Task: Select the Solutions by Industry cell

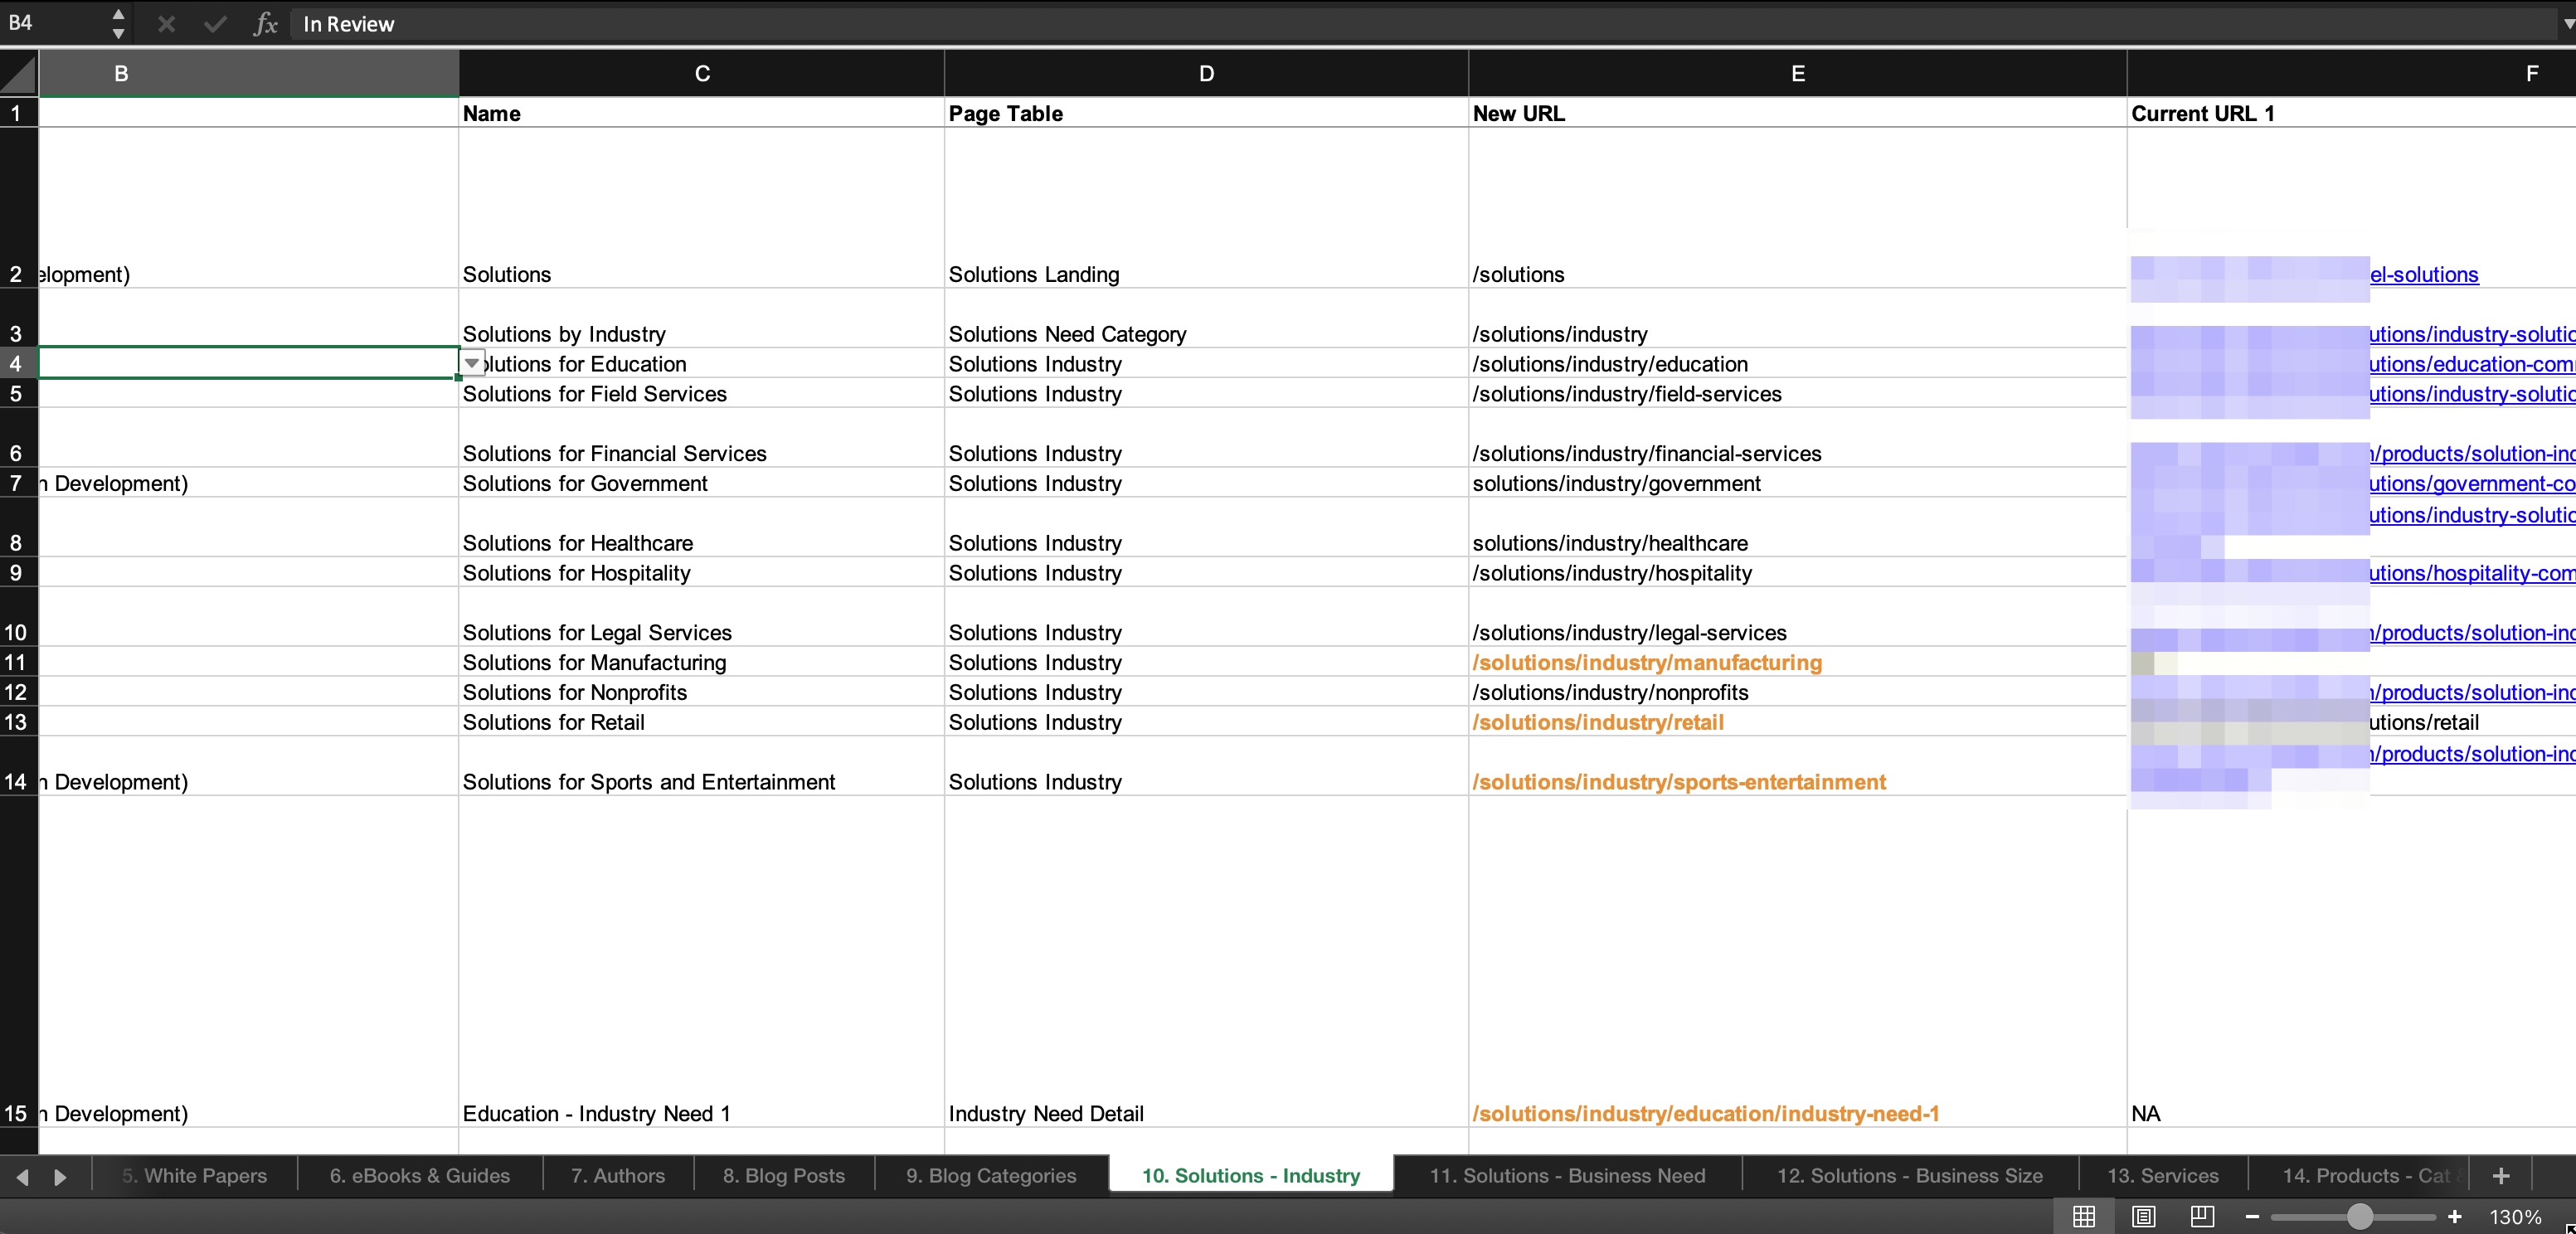Action: click(x=702, y=318)
